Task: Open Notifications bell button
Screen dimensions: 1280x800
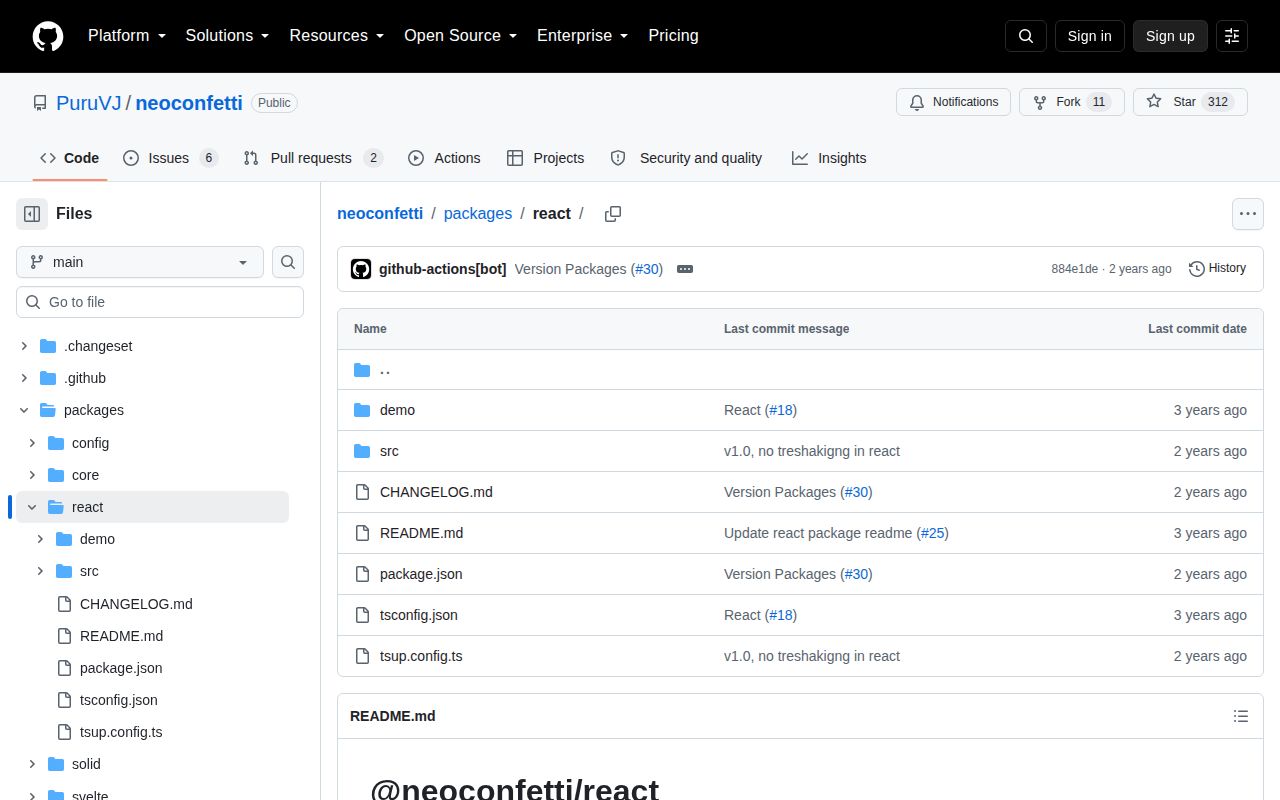Action: pos(953,102)
